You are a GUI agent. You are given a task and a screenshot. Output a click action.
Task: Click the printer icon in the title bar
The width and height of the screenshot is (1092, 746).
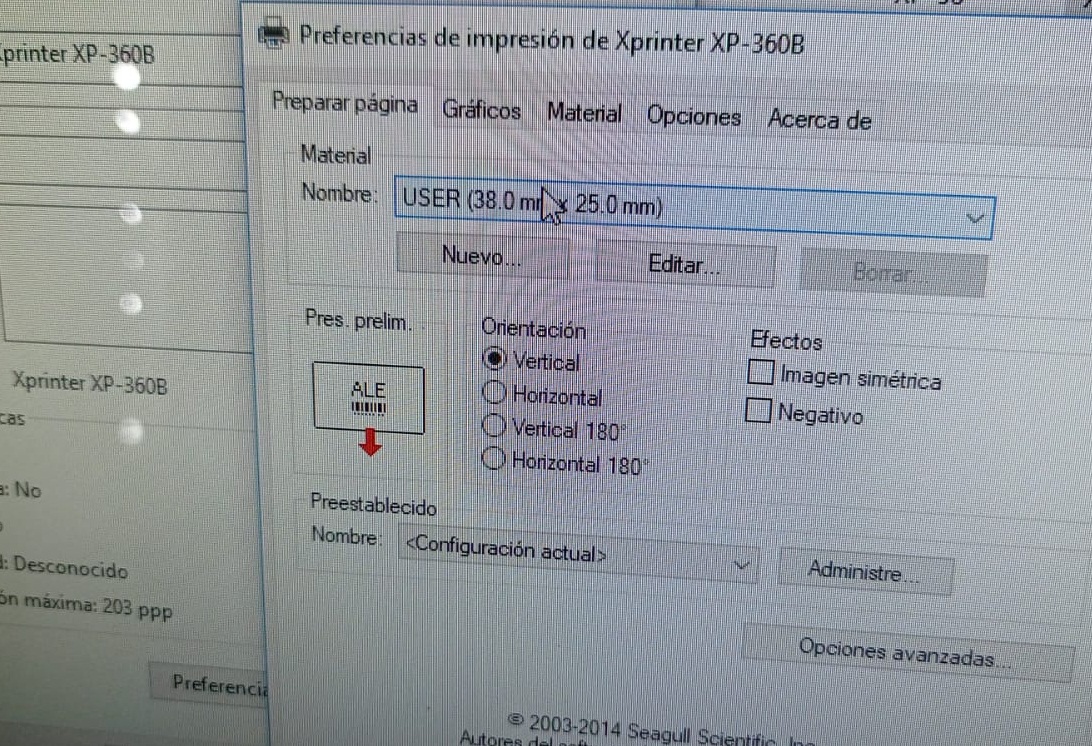274,33
